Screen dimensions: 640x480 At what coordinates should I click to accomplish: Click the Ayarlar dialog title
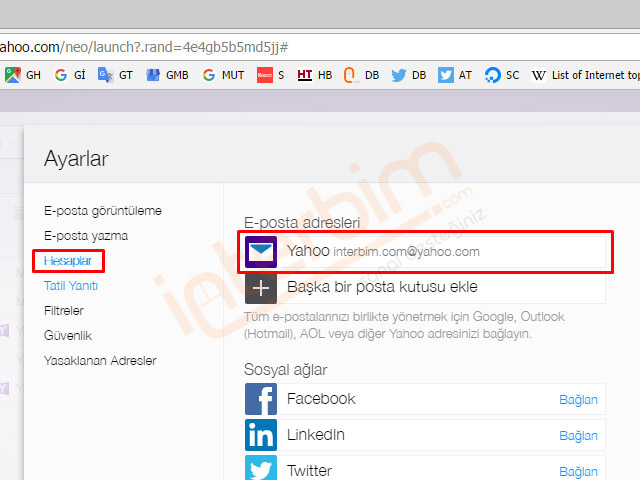[x=76, y=158]
